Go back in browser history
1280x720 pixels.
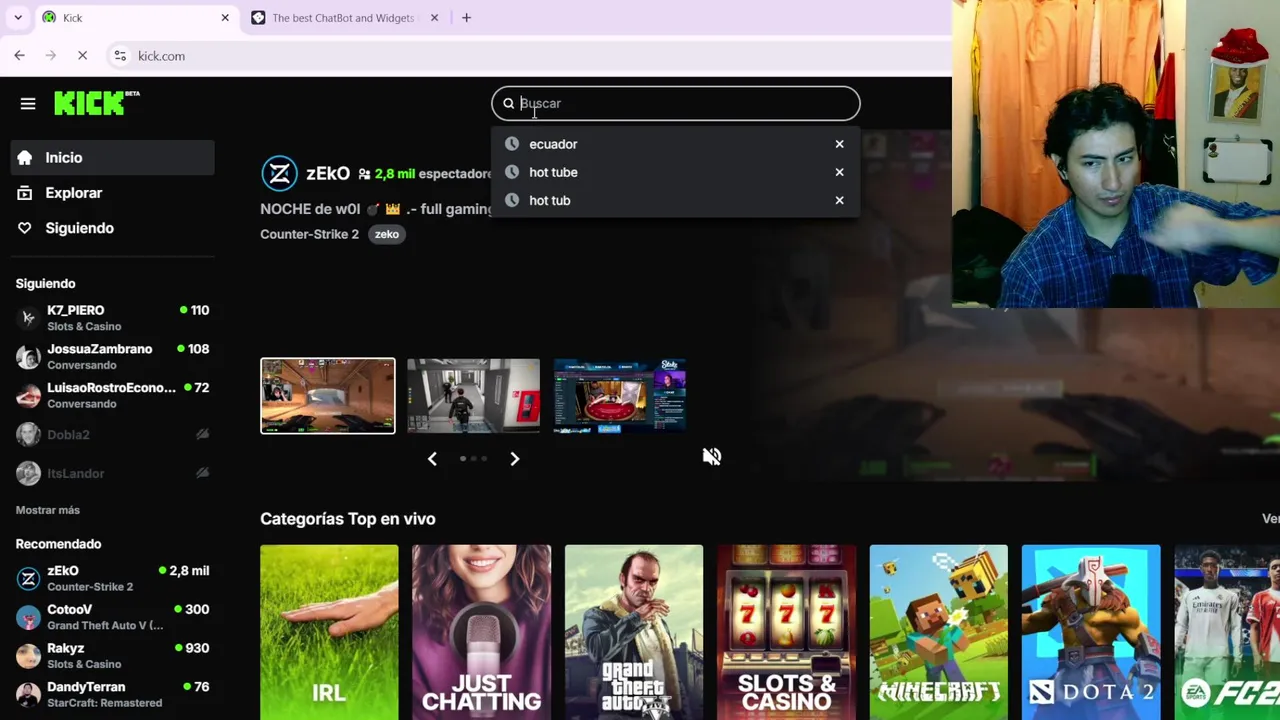(x=19, y=56)
